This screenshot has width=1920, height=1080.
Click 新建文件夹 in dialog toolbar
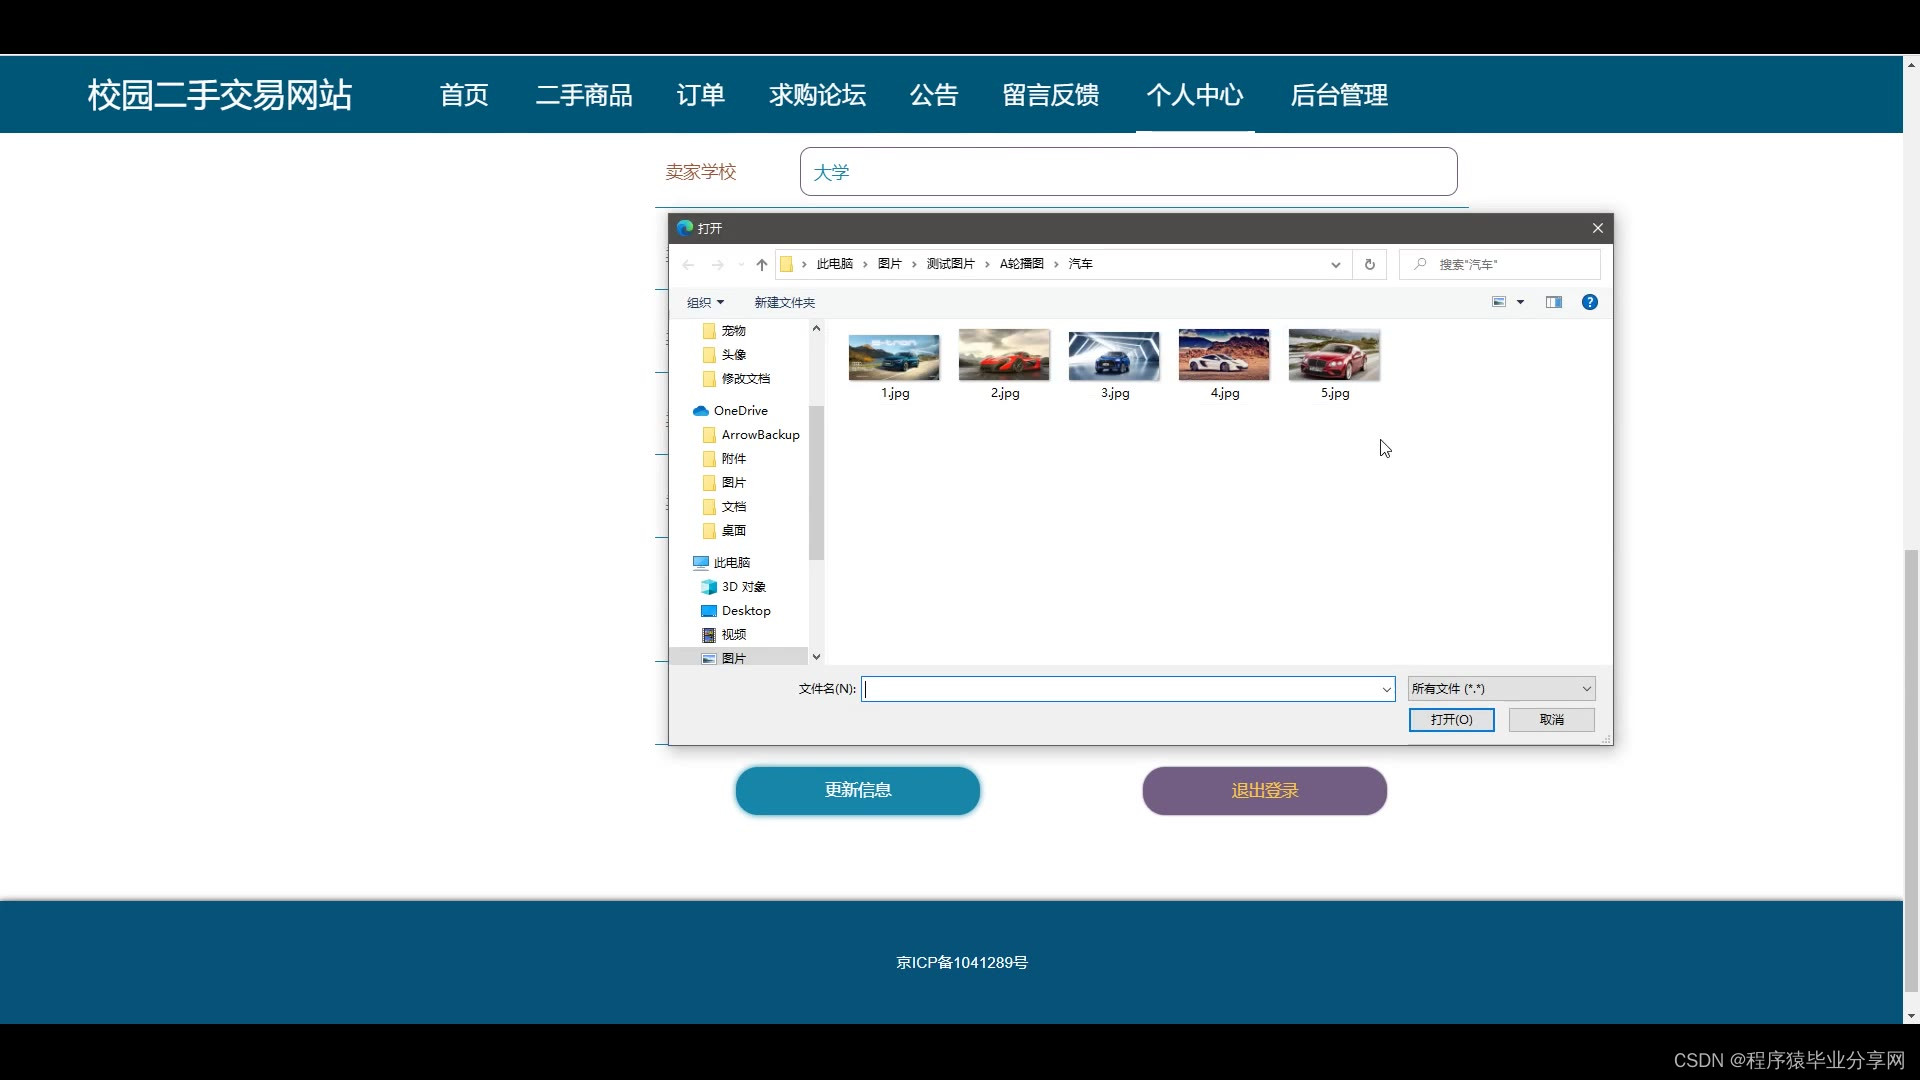pos(784,303)
